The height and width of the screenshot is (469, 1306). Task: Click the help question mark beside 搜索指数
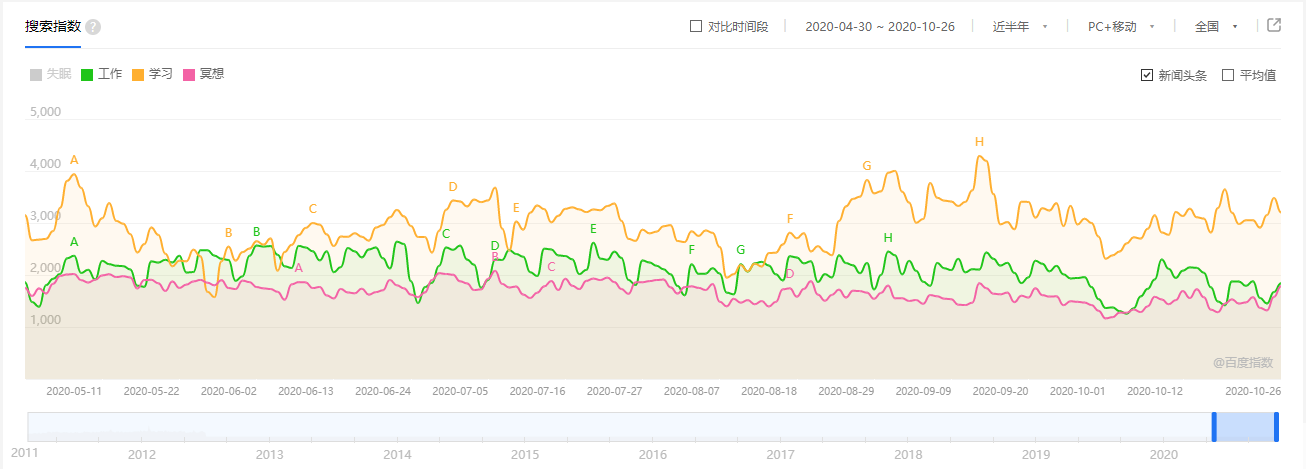(x=93, y=27)
